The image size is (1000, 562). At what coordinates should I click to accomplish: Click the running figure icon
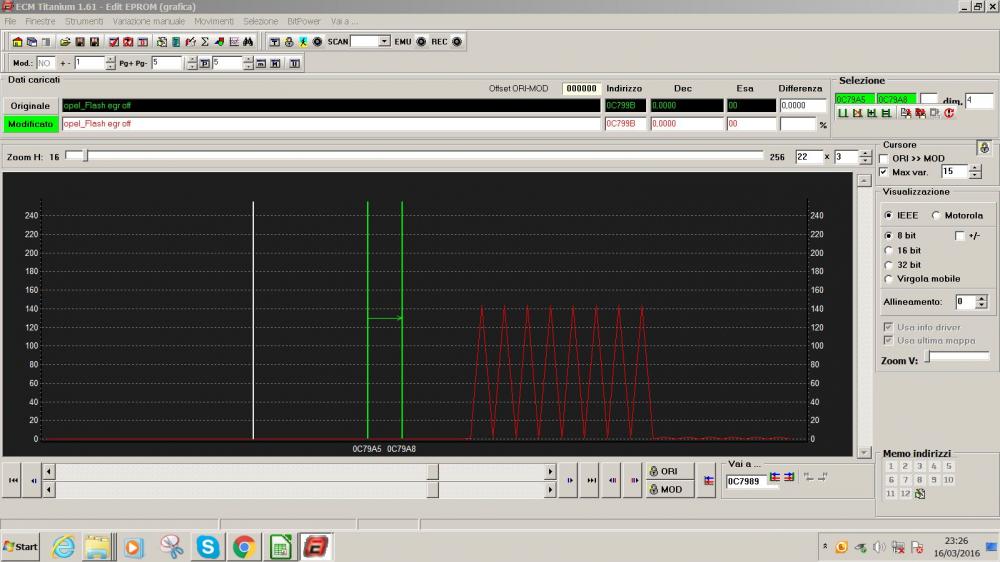303,42
